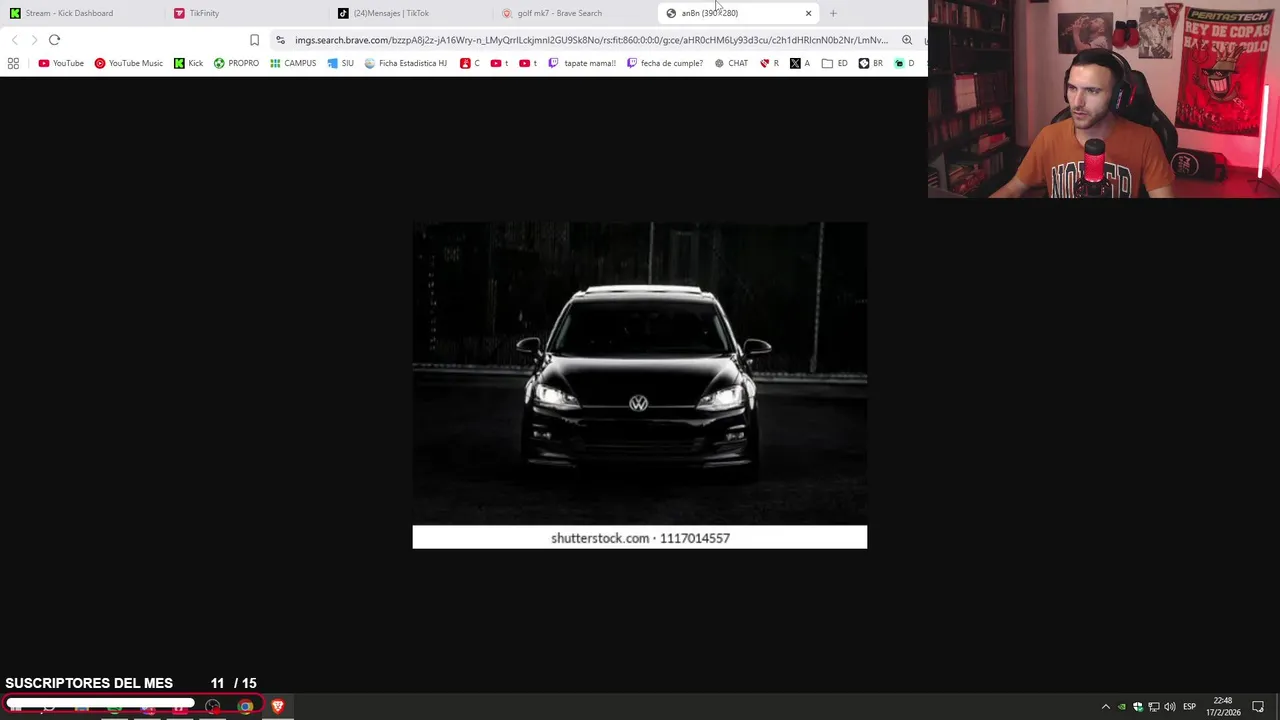This screenshot has width=1280, height=720.
Task: Open the YouTube Music bookmark
Action: click(x=128, y=63)
